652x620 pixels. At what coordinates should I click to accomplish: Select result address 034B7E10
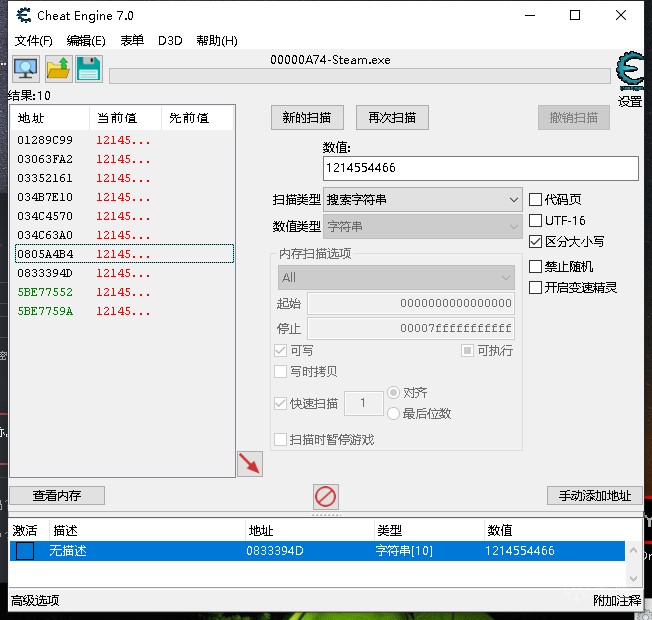[45, 197]
